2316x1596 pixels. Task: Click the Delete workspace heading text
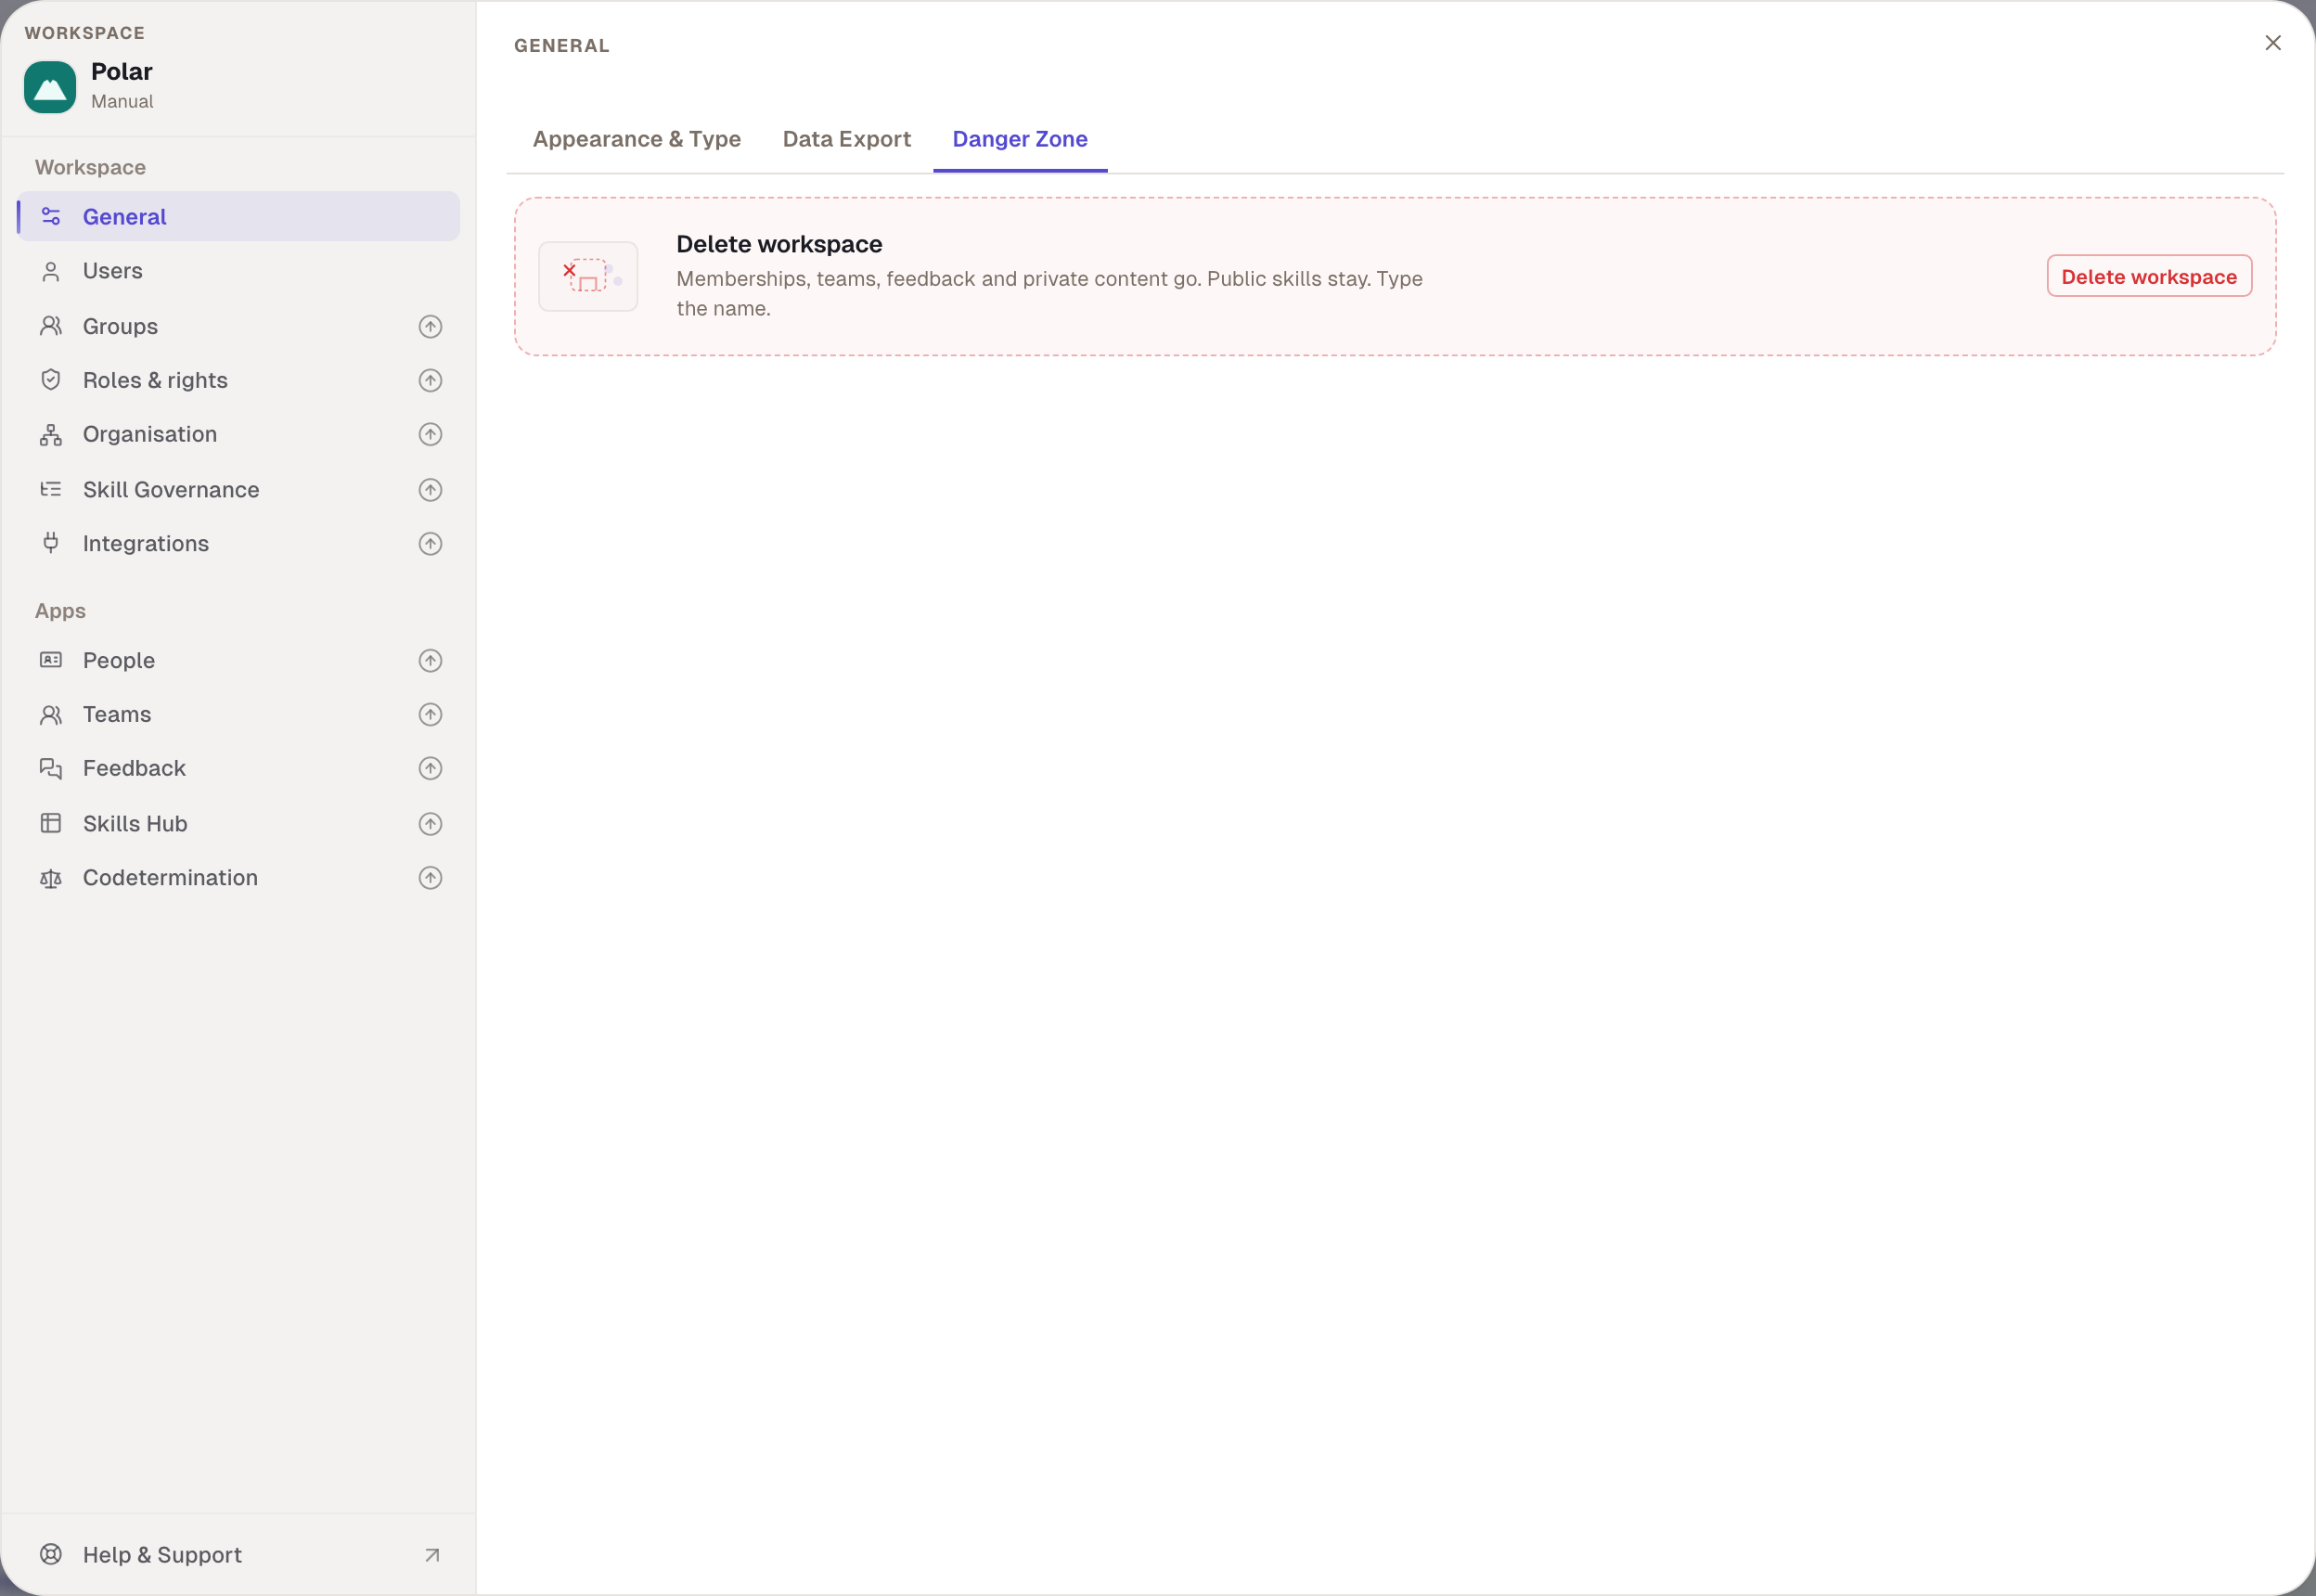779,244
